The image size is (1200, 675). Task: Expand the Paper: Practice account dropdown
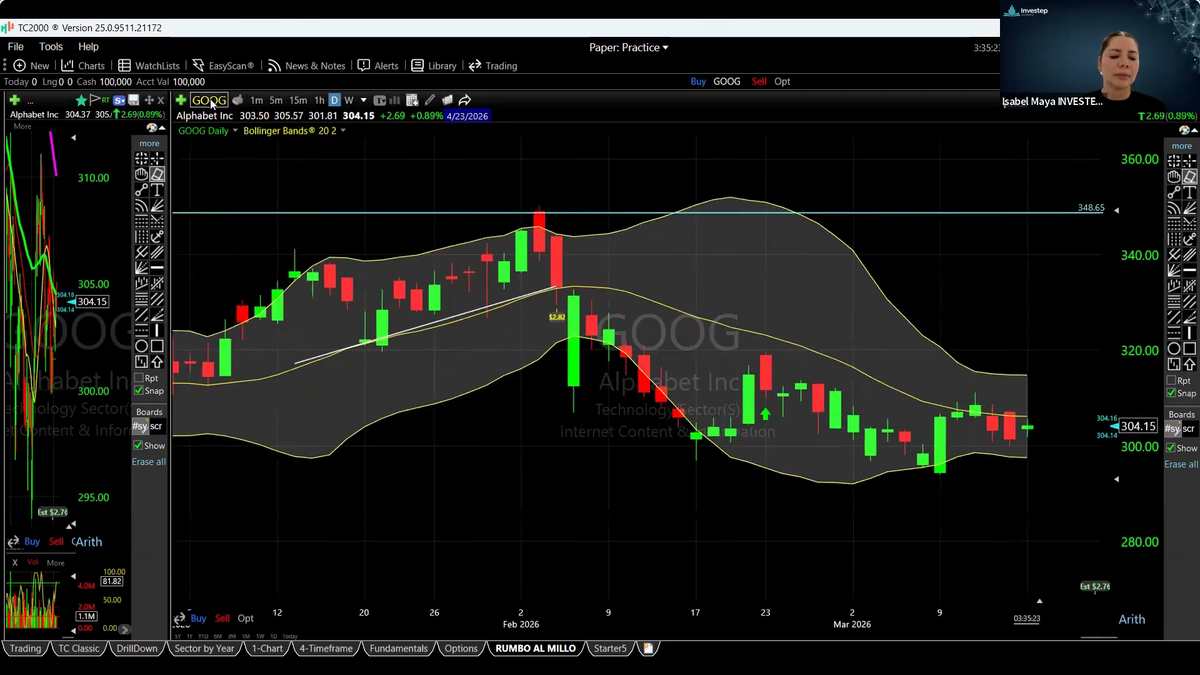[629, 47]
